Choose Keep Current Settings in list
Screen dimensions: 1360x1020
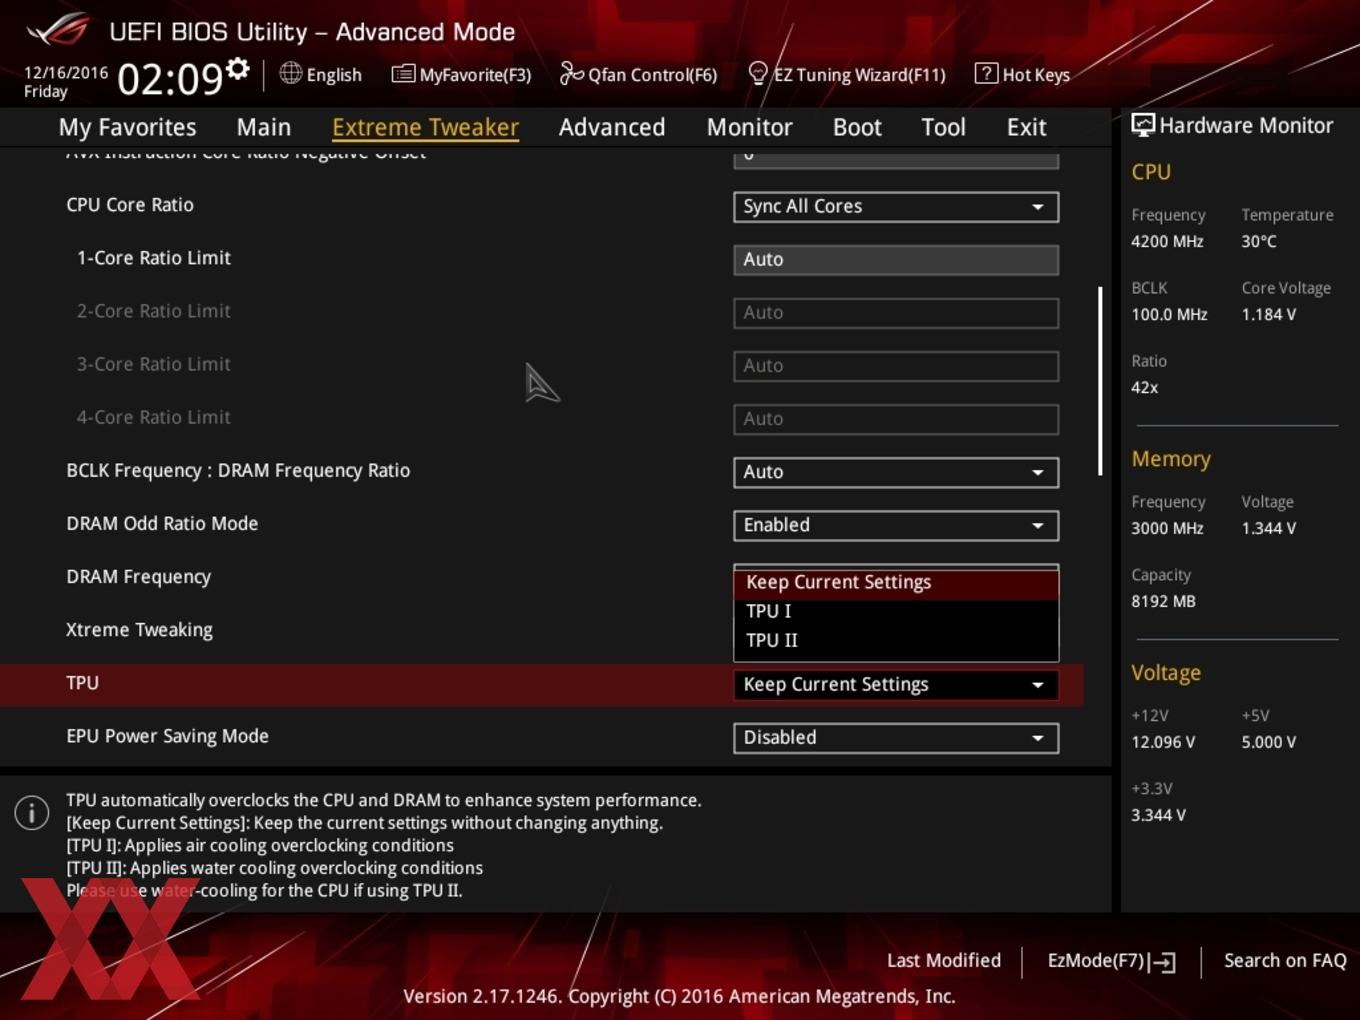click(896, 582)
